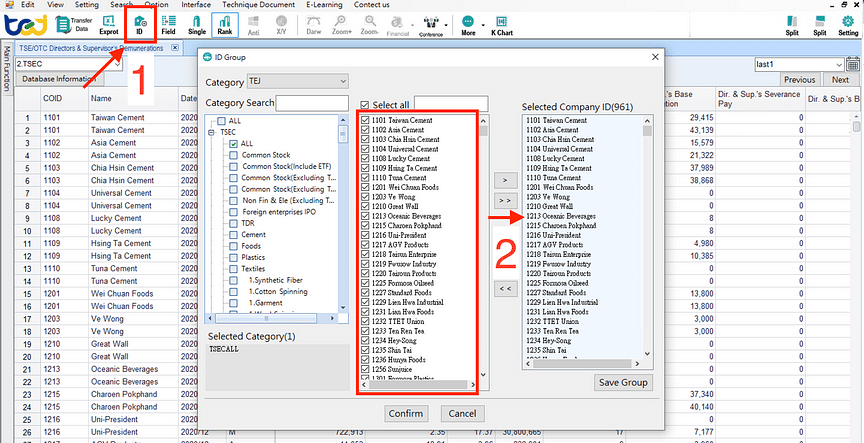
Task: Open the Interface menu
Action: tap(196, 4)
